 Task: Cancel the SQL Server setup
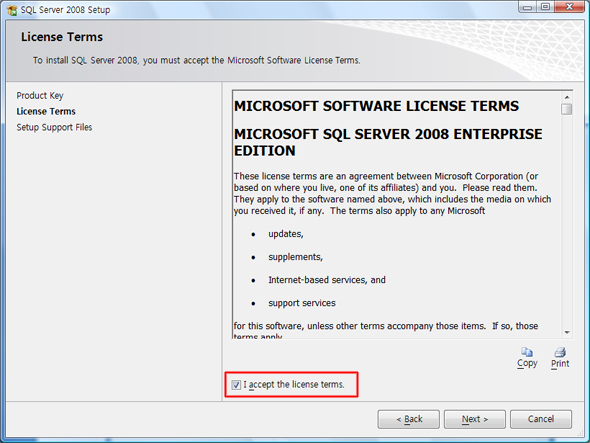[x=541, y=419]
